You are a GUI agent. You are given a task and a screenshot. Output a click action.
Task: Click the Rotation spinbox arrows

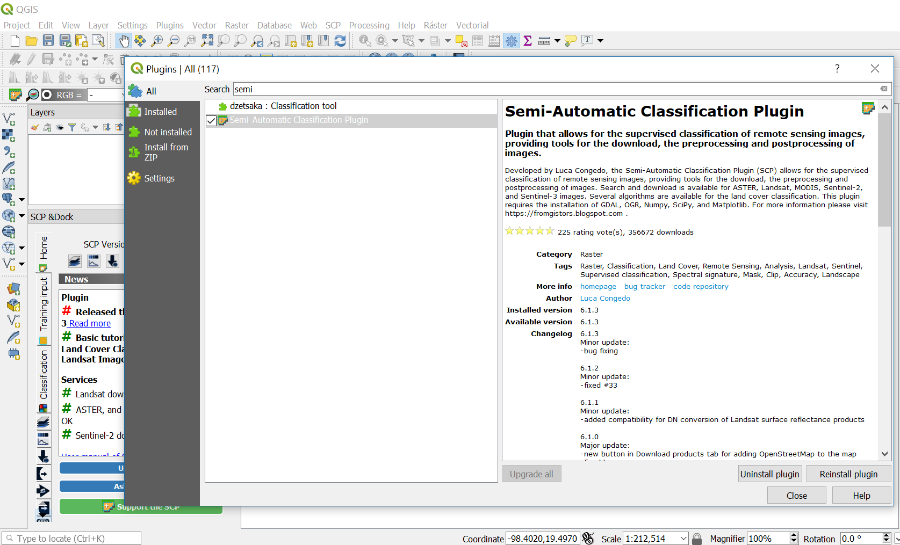[886, 538]
